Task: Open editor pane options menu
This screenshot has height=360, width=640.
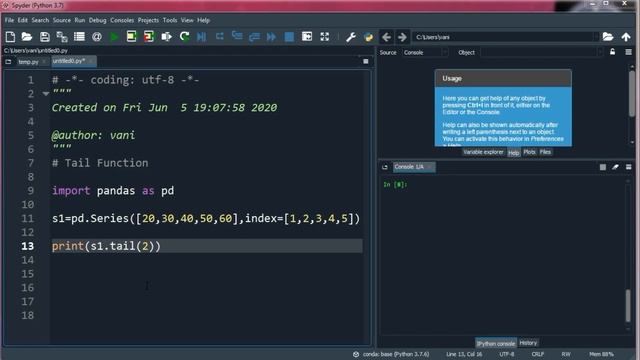Action: click(366, 61)
